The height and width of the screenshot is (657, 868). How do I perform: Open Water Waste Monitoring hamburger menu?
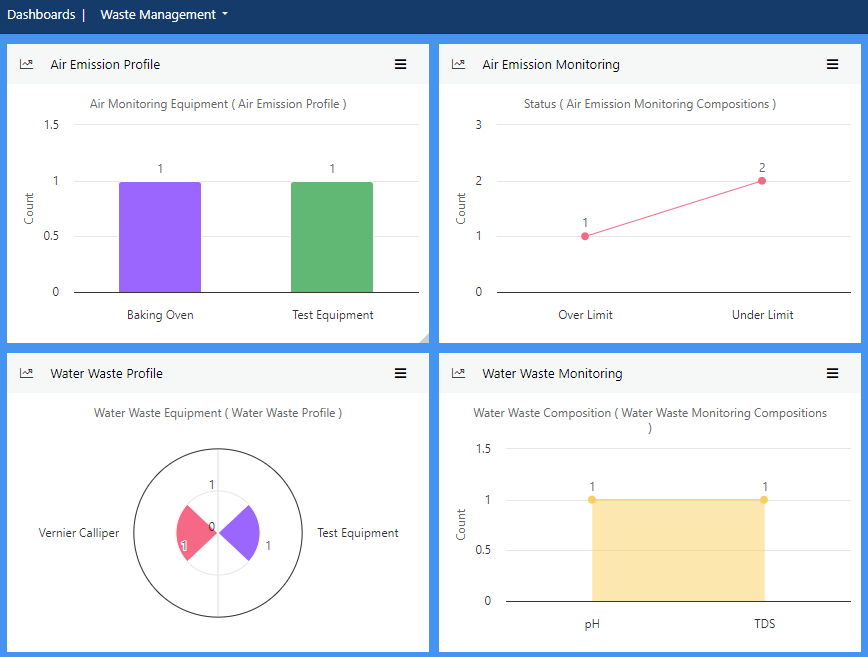pyautogui.click(x=832, y=373)
